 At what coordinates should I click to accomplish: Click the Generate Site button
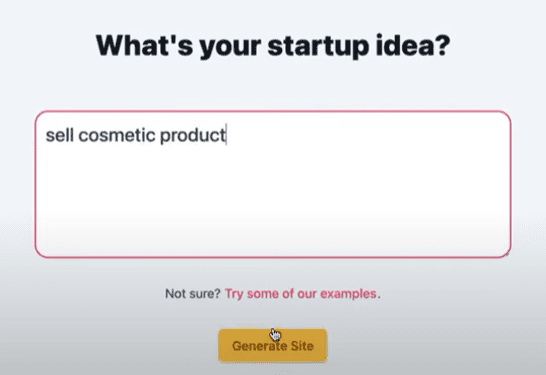[x=273, y=346]
